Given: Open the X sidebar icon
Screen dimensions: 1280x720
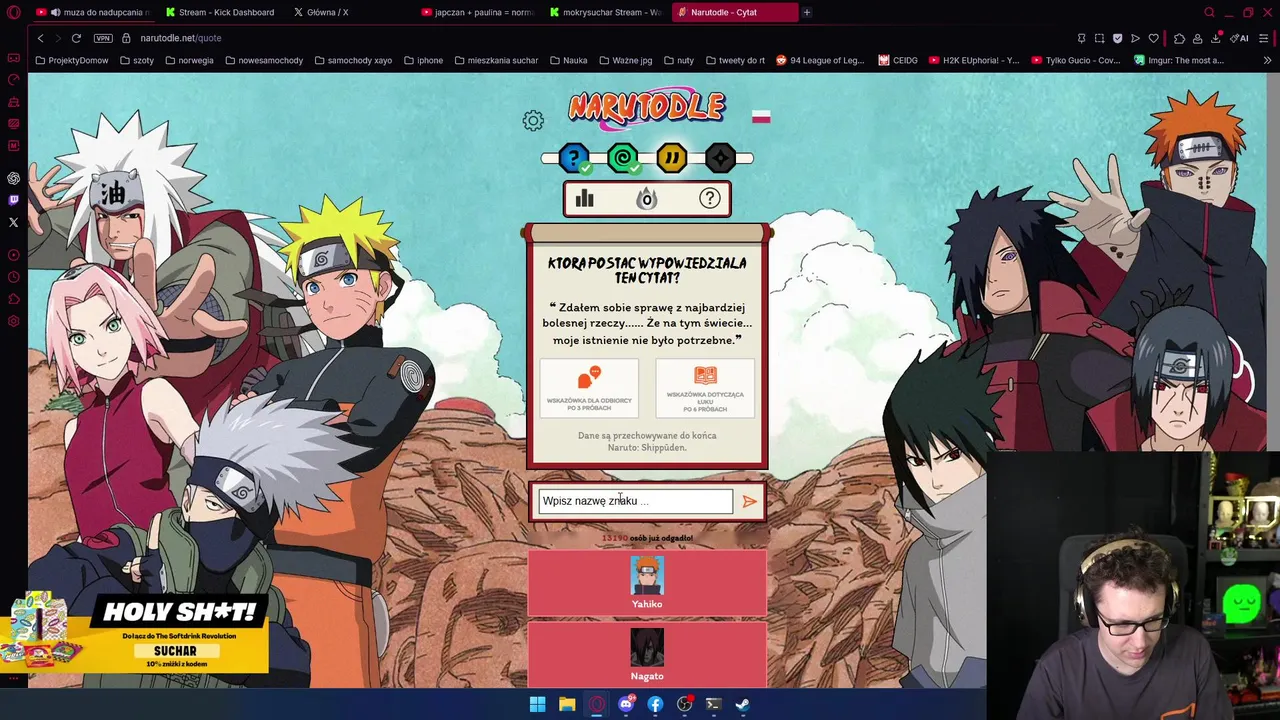Looking at the screenshot, I should tap(13, 222).
